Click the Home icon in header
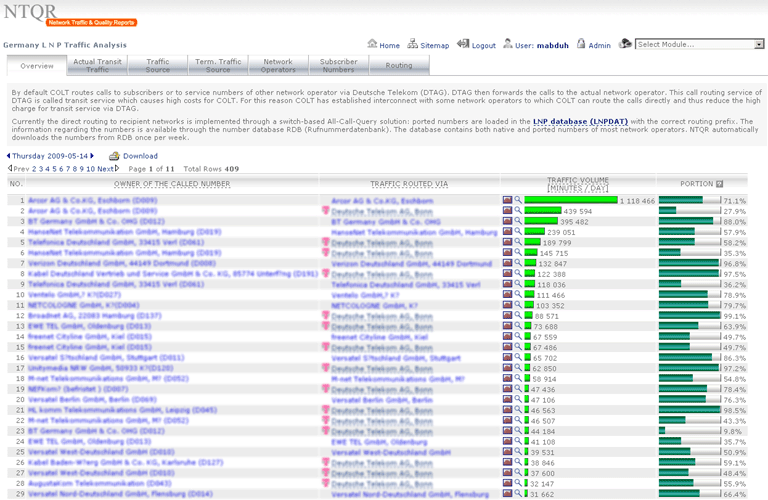This screenshot has width=768, height=500. tap(372, 45)
